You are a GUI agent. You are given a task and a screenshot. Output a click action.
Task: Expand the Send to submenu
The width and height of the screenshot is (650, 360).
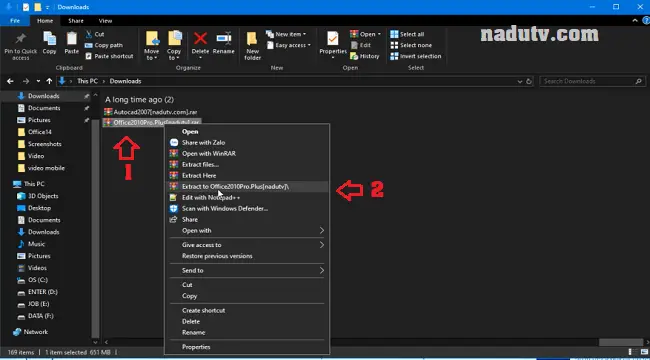(x=247, y=270)
